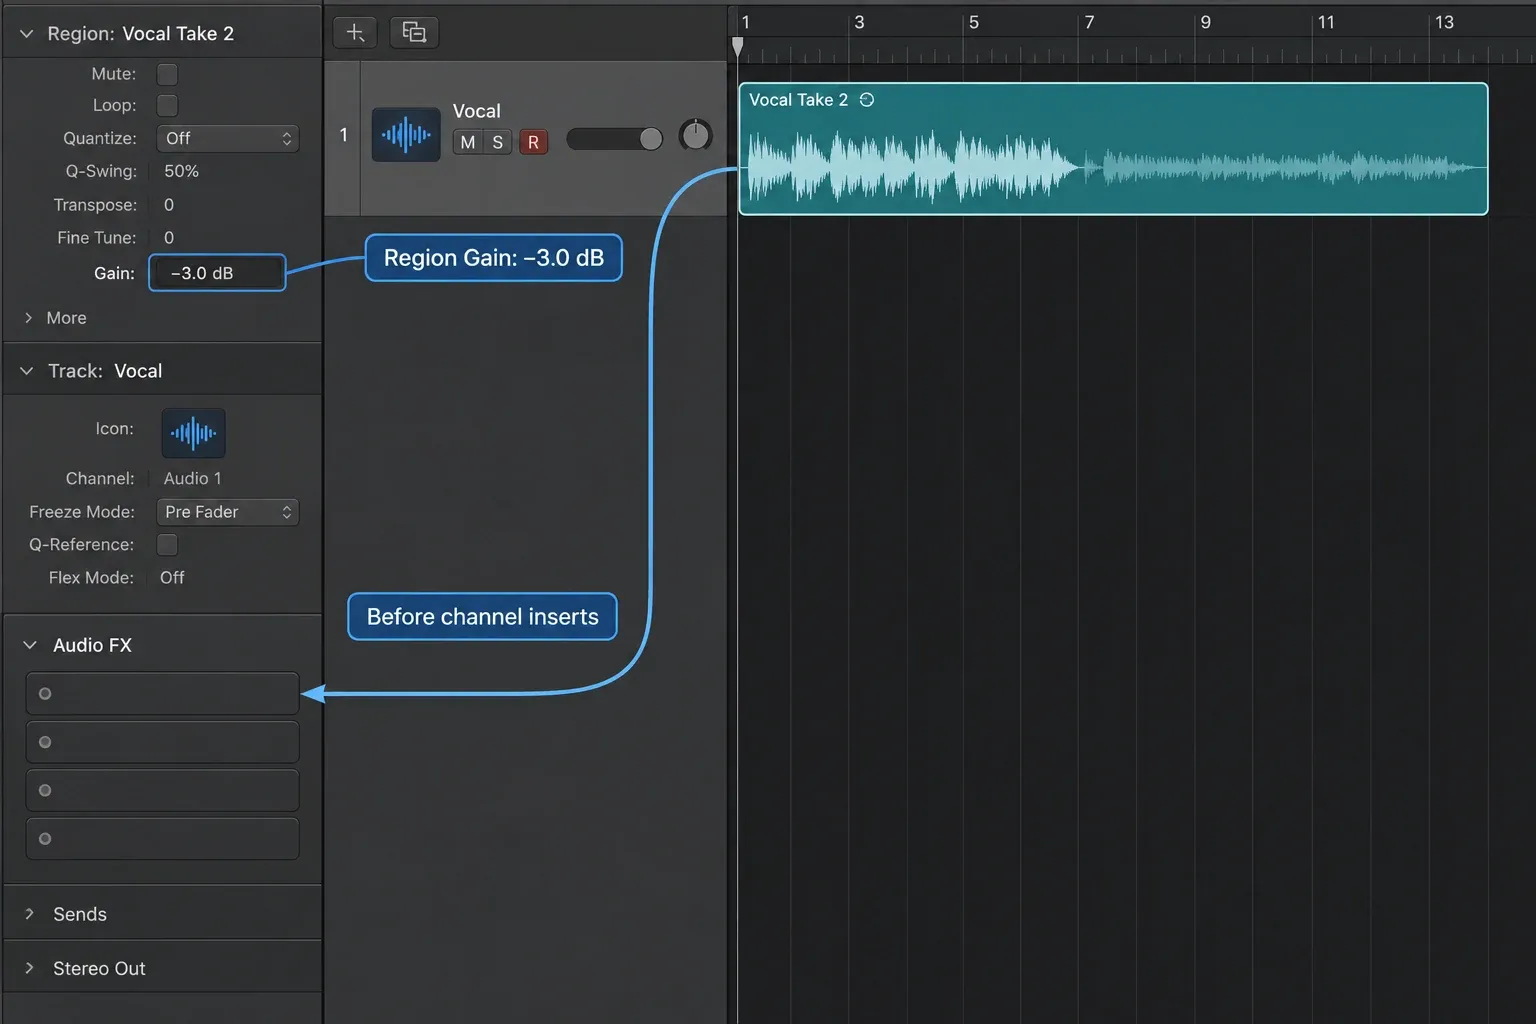Click the second empty Audio FX insert slot
The height and width of the screenshot is (1024, 1536).
click(162, 742)
